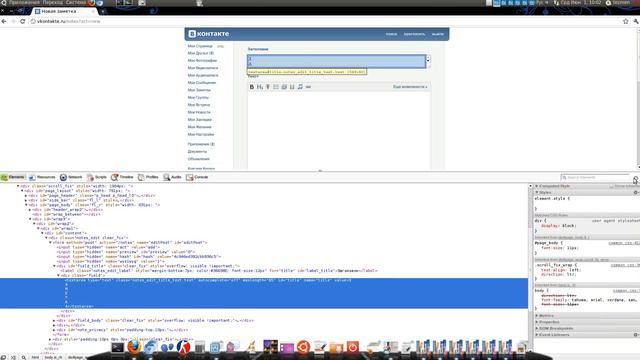Click the music note icon in editor toolbar

pyautogui.click(x=300, y=87)
